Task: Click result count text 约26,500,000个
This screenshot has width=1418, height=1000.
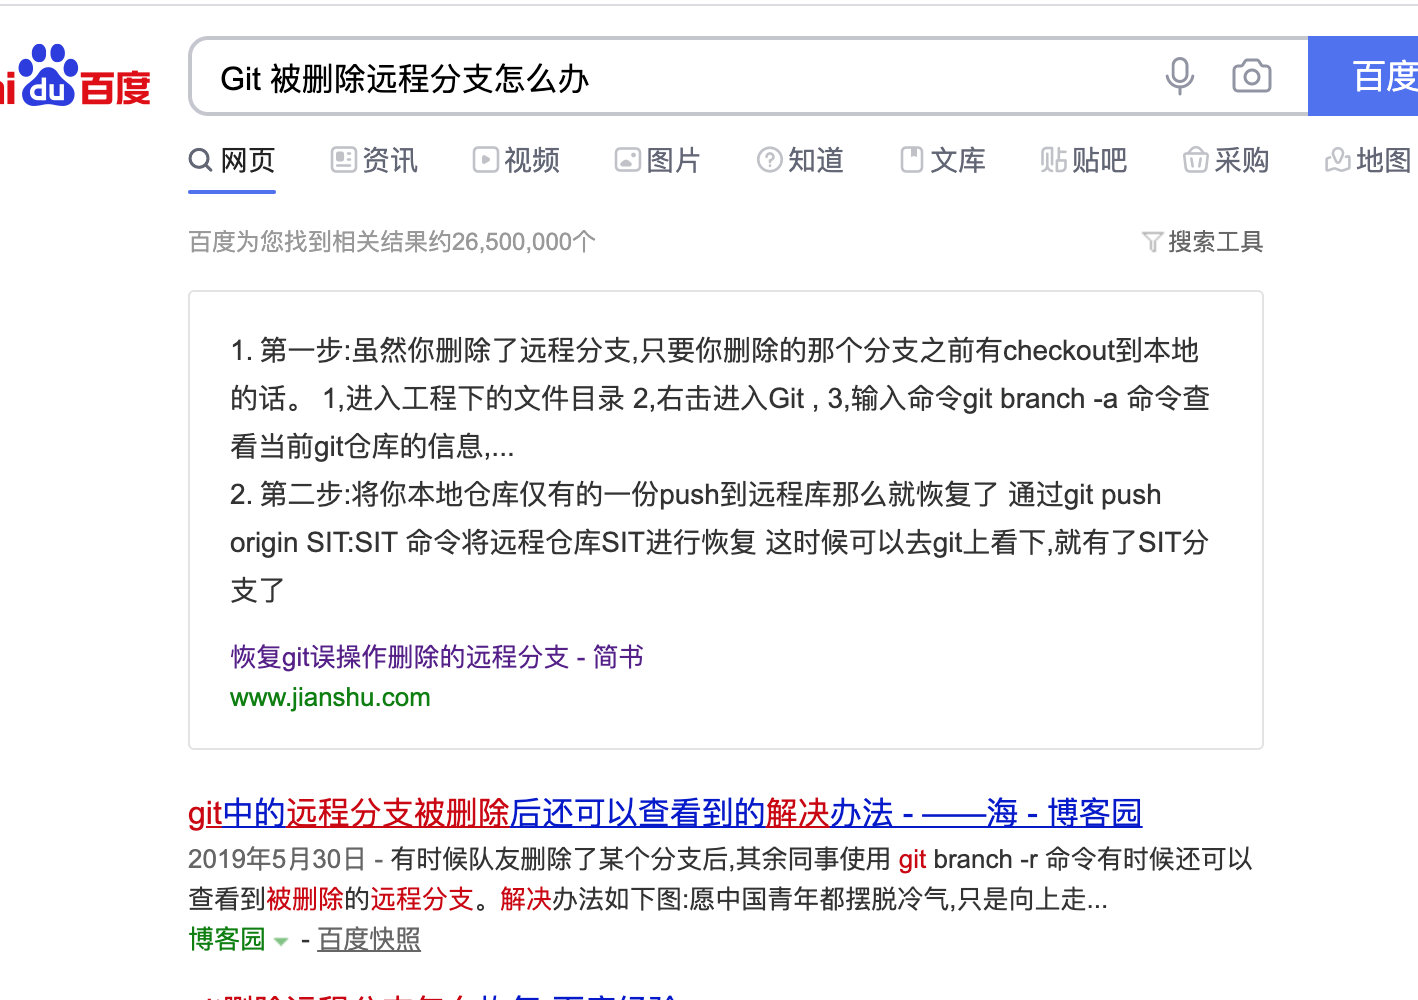Action: point(392,241)
